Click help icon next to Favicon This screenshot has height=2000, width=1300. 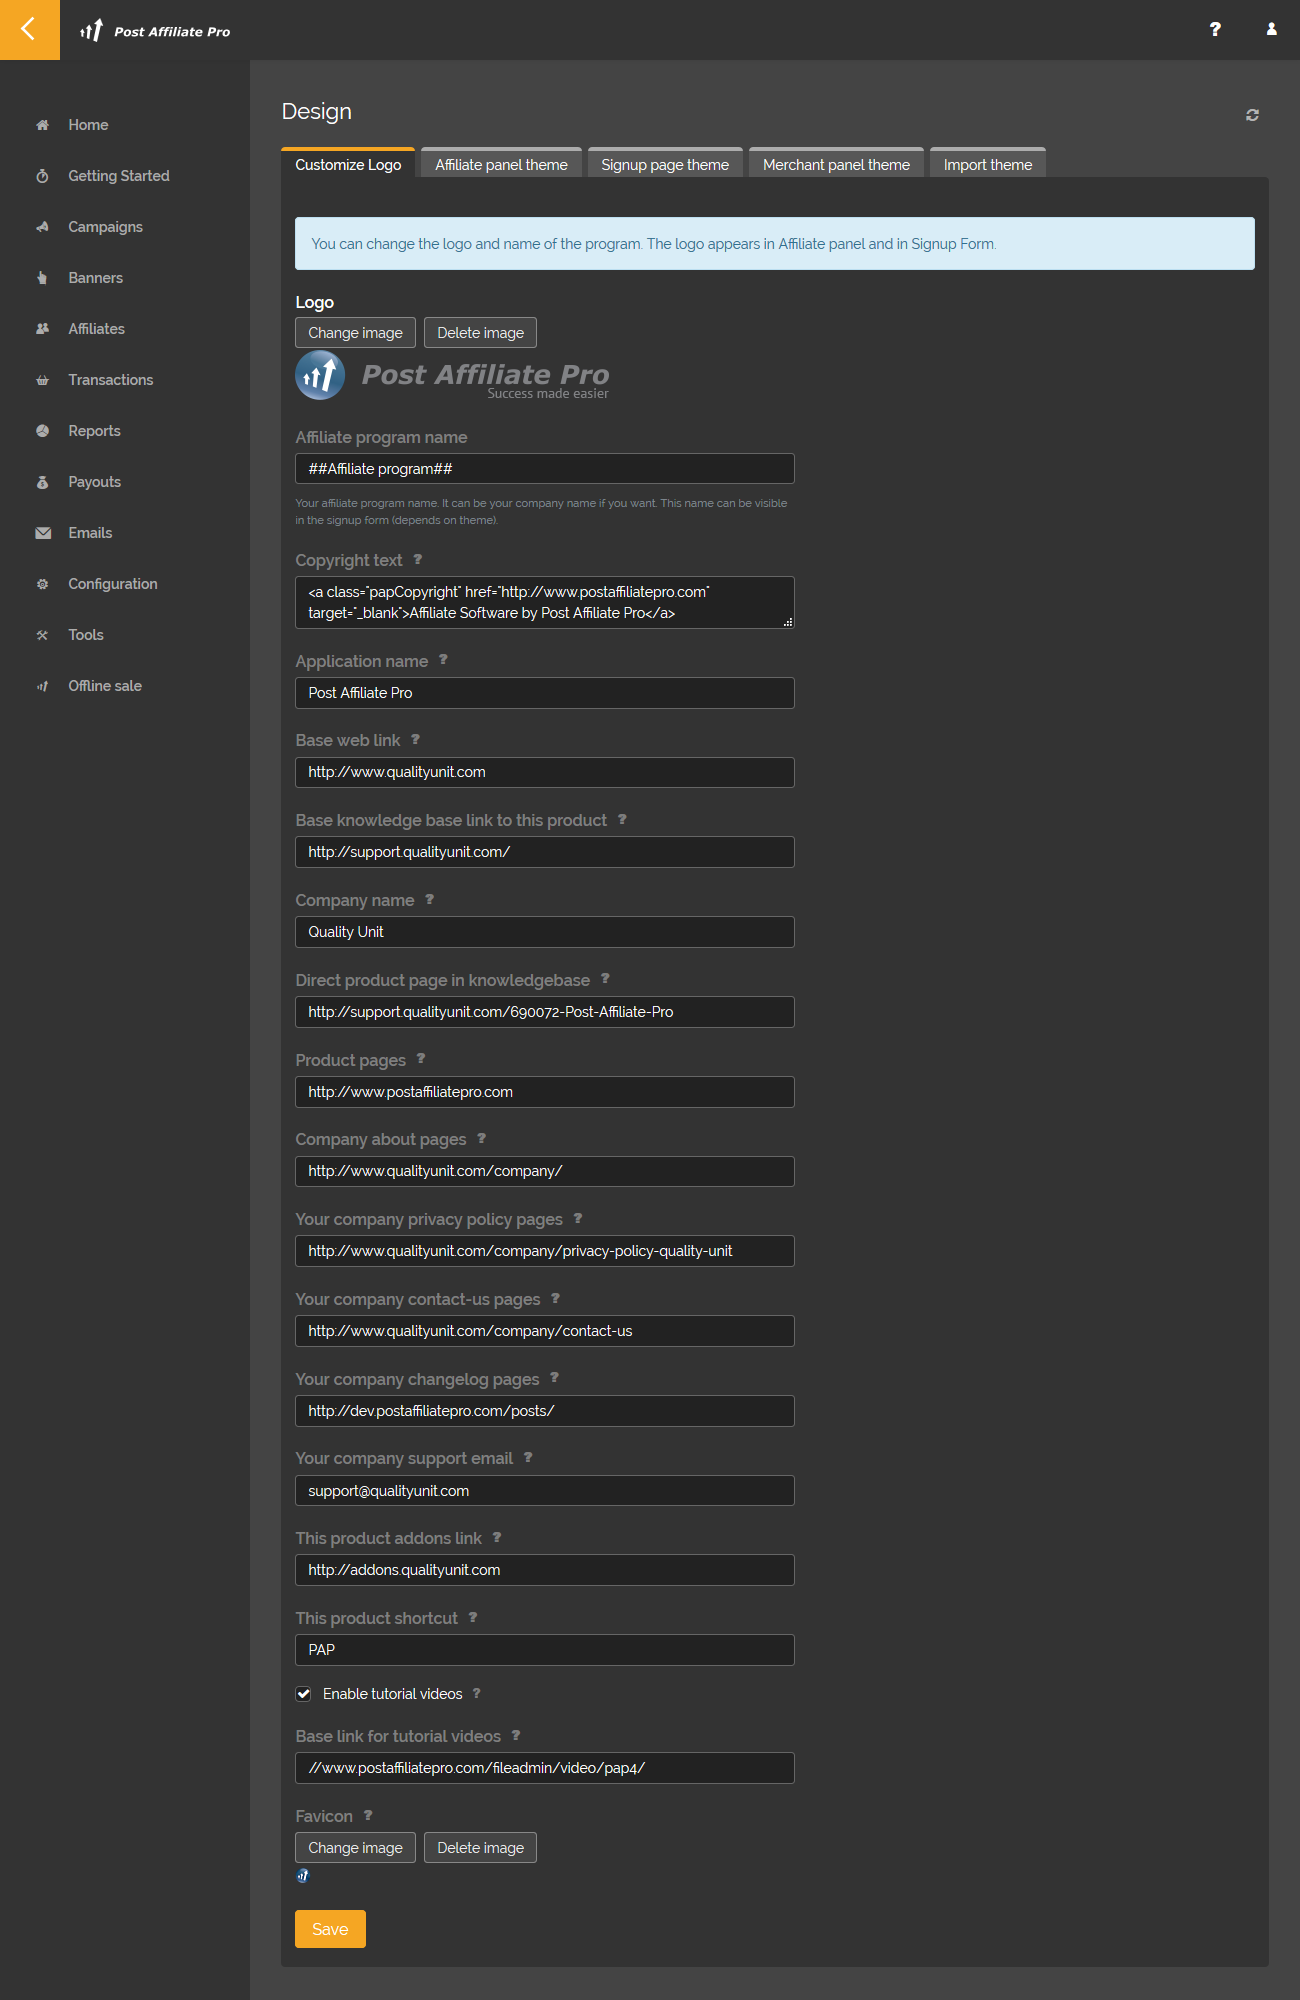click(368, 1816)
